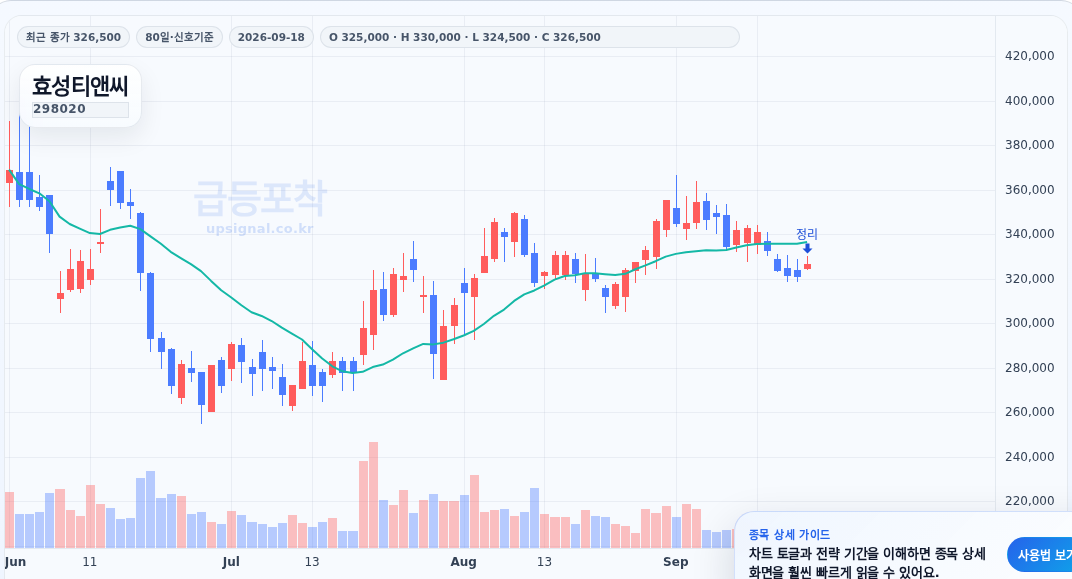Click the 220,000 price axis label

(x=1029, y=501)
